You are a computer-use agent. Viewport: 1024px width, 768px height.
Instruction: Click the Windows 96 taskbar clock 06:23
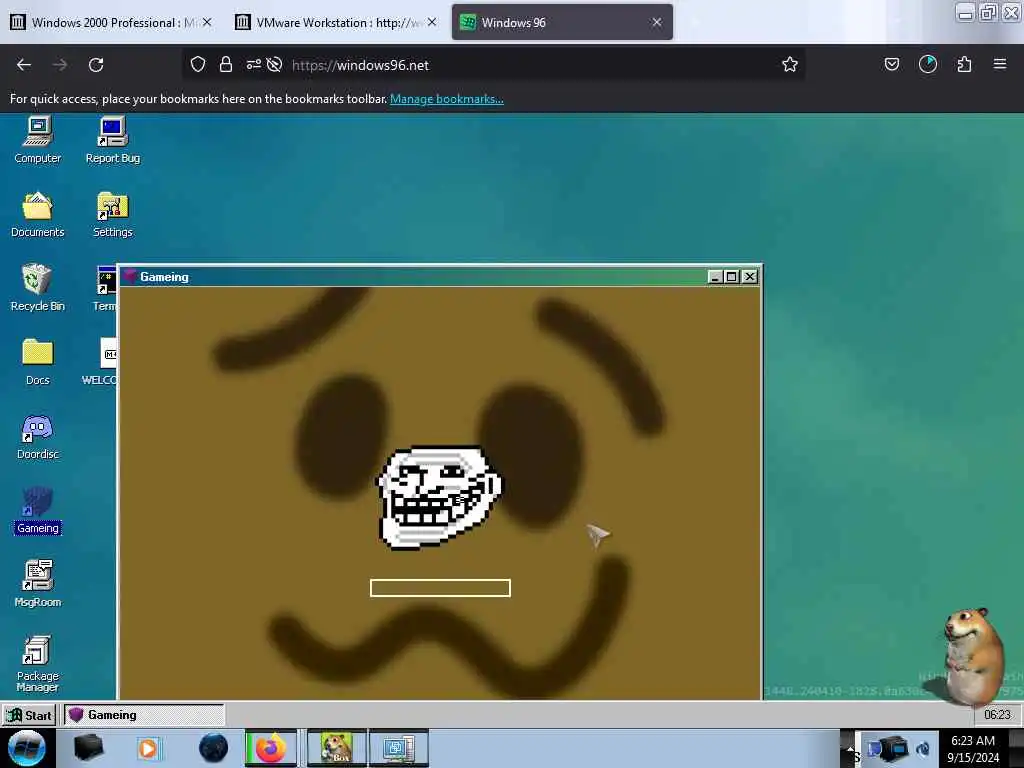997,715
